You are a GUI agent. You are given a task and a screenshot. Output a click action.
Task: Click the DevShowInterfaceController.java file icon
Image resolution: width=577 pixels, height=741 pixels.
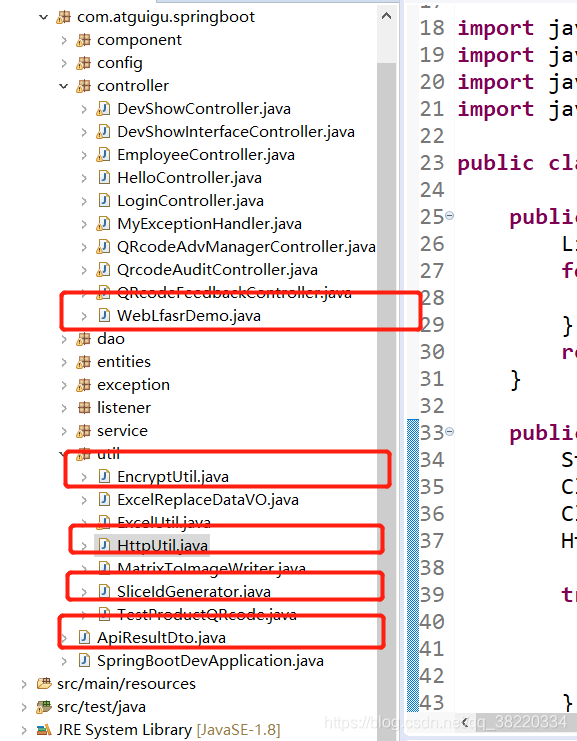click(x=103, y=132)
